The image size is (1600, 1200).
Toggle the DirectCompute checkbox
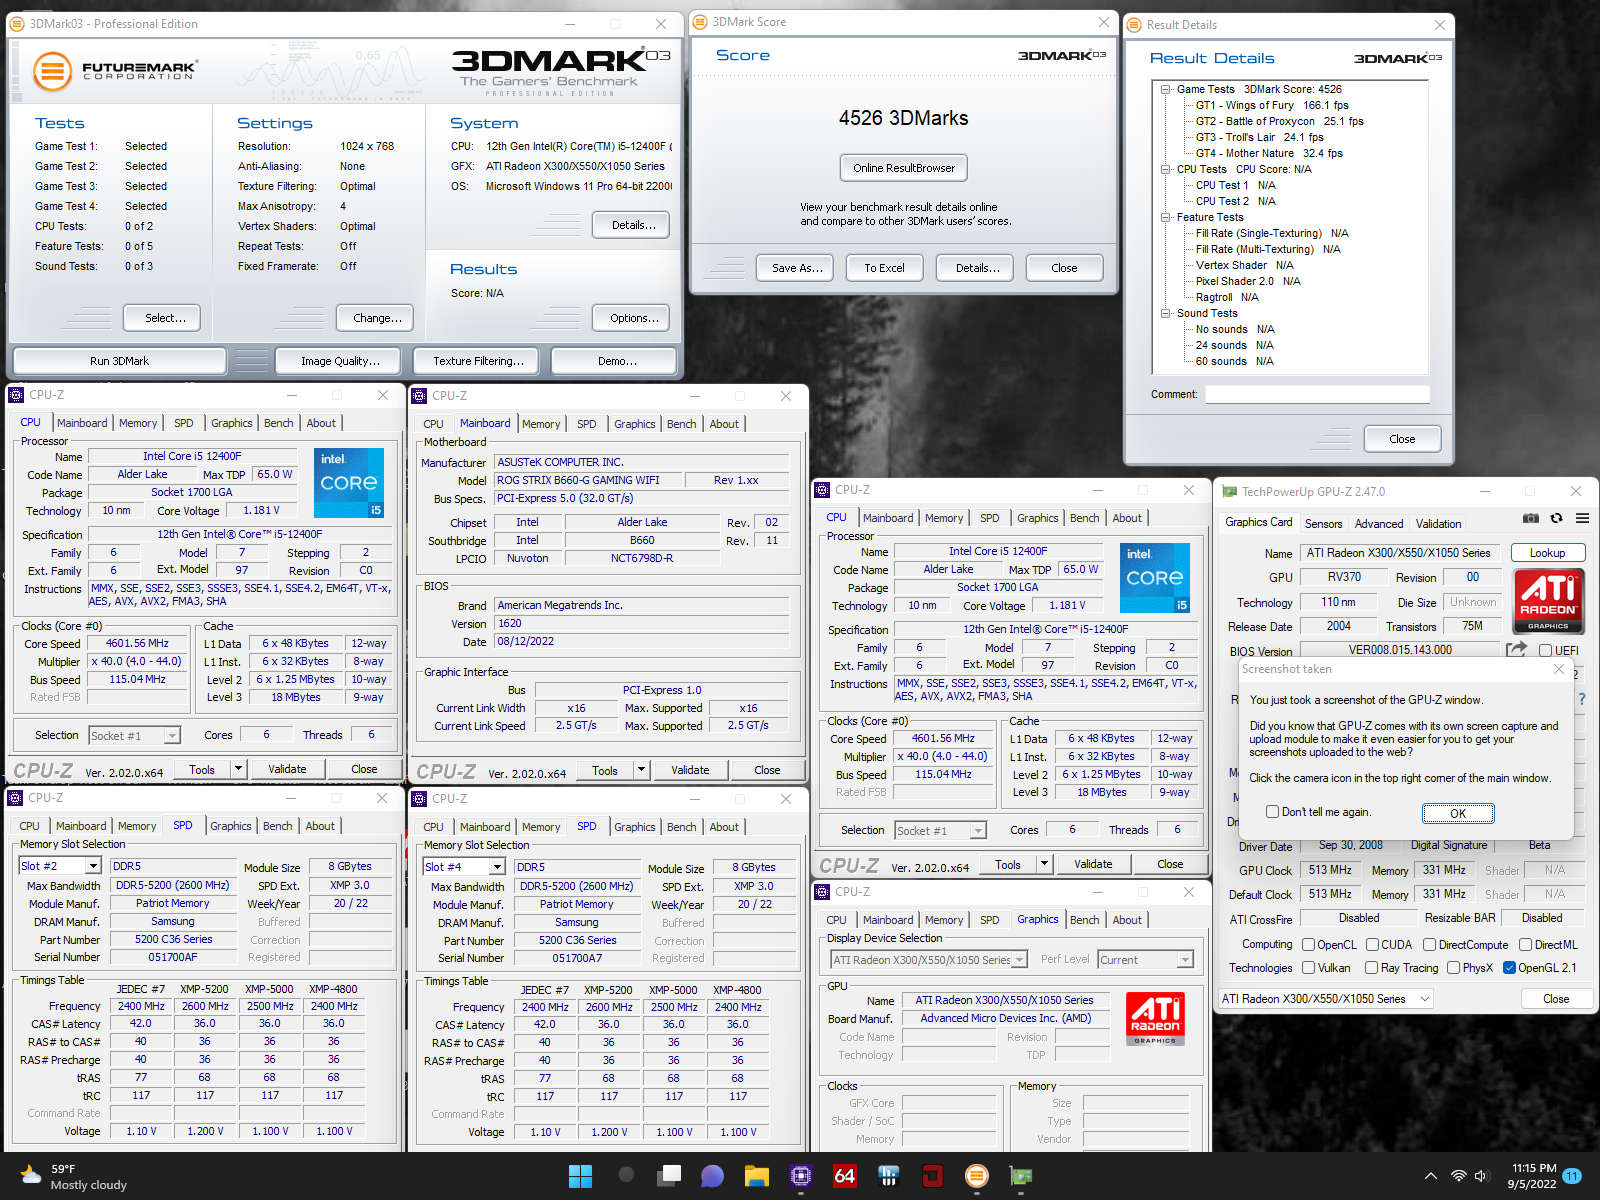click(1429, 945)
